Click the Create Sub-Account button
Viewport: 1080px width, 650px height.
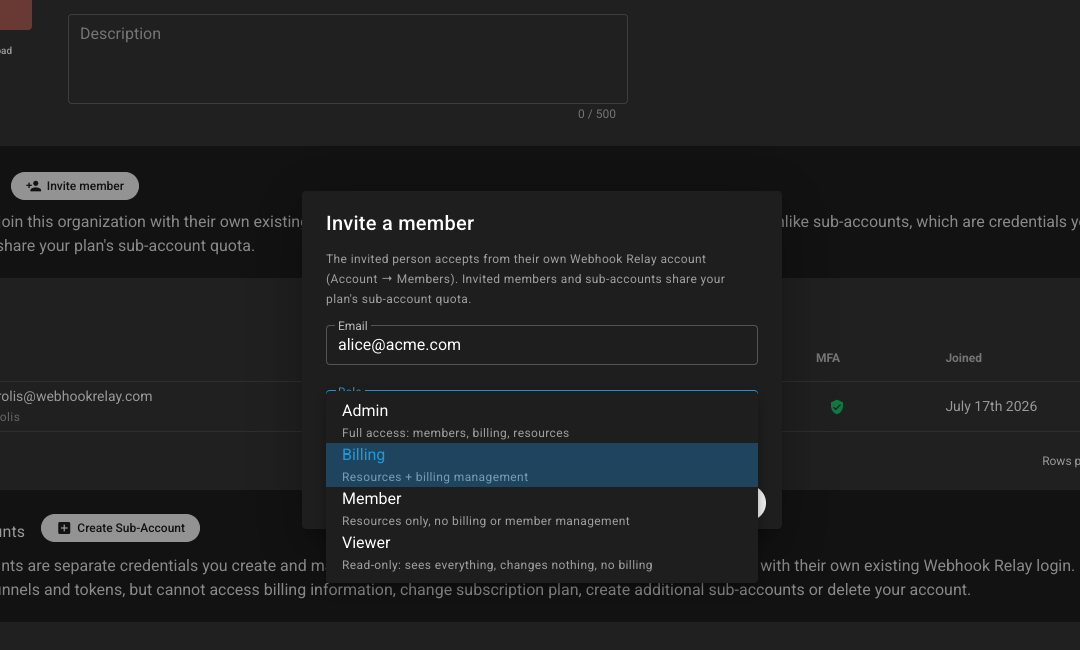point(121,528)
